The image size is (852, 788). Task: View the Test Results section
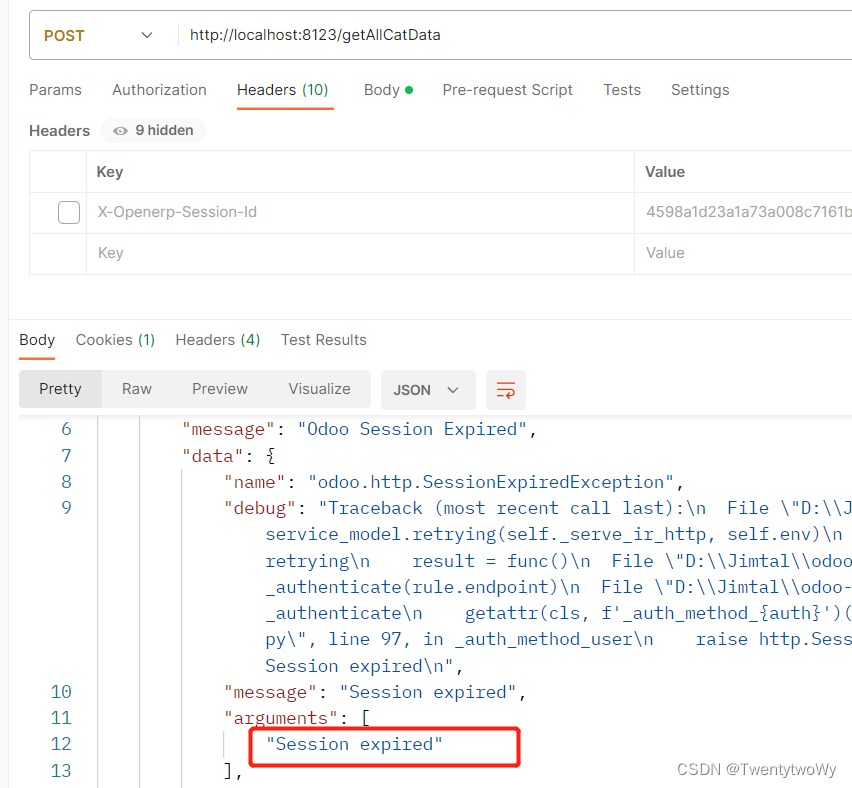(x=323, y=340)
